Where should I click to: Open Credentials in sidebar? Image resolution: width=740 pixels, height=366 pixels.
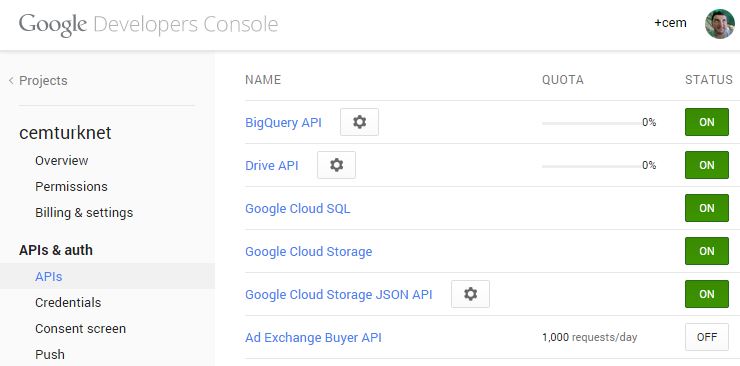[x=68, y=302]
